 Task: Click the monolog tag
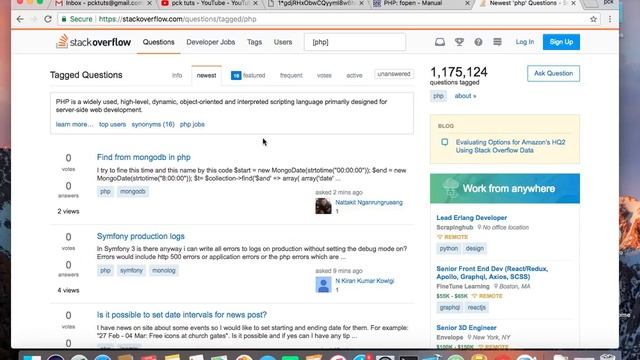[164, 270]
